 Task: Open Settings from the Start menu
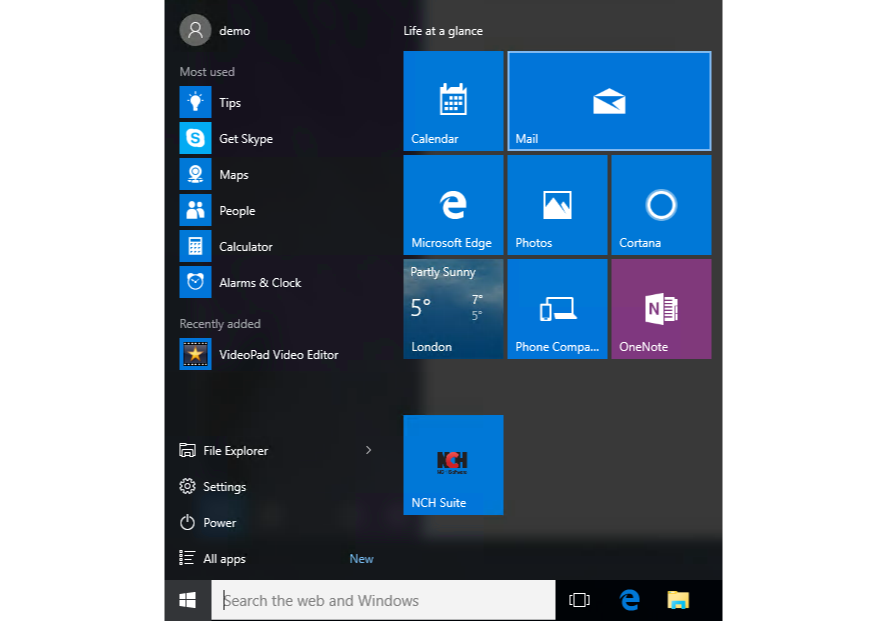[224, 487]
